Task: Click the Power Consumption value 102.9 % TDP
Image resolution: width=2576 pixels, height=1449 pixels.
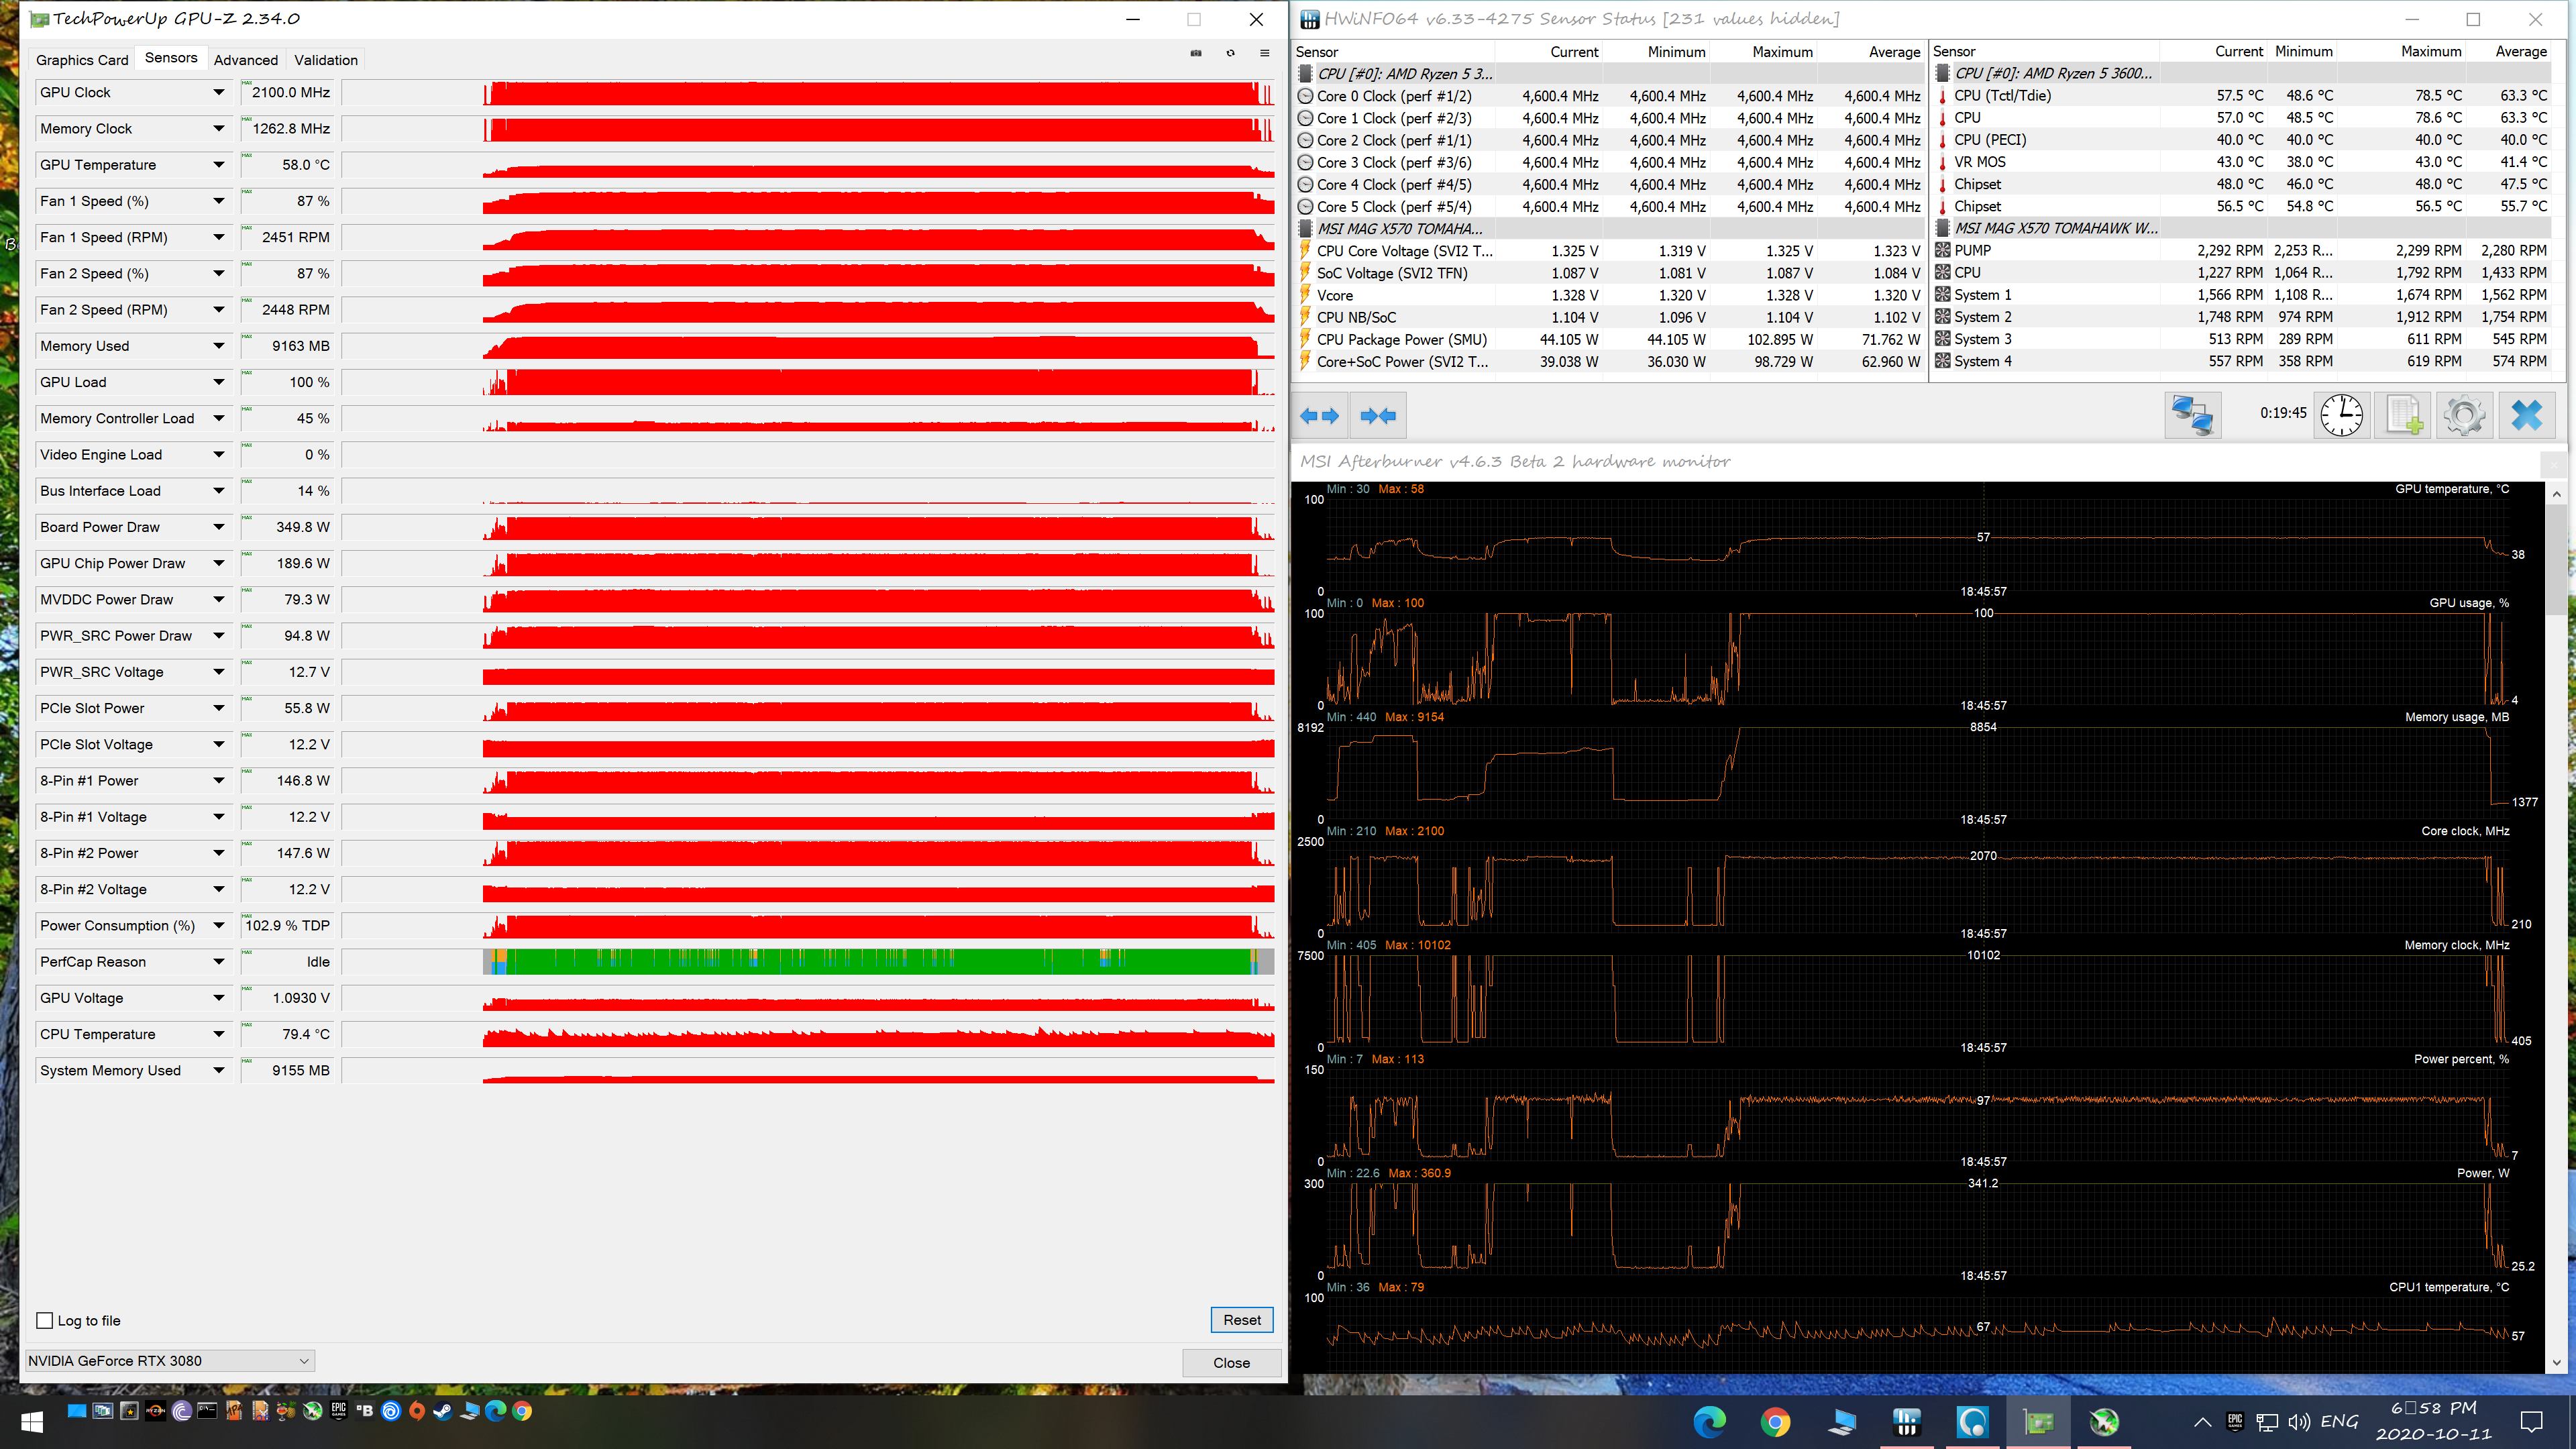Action: [287, 926]
